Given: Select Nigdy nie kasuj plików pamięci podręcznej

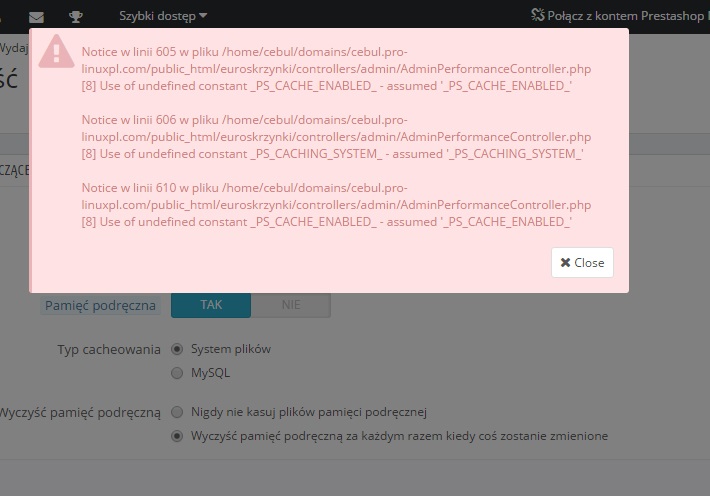Looking at the screenshot, I should [177, 412].
